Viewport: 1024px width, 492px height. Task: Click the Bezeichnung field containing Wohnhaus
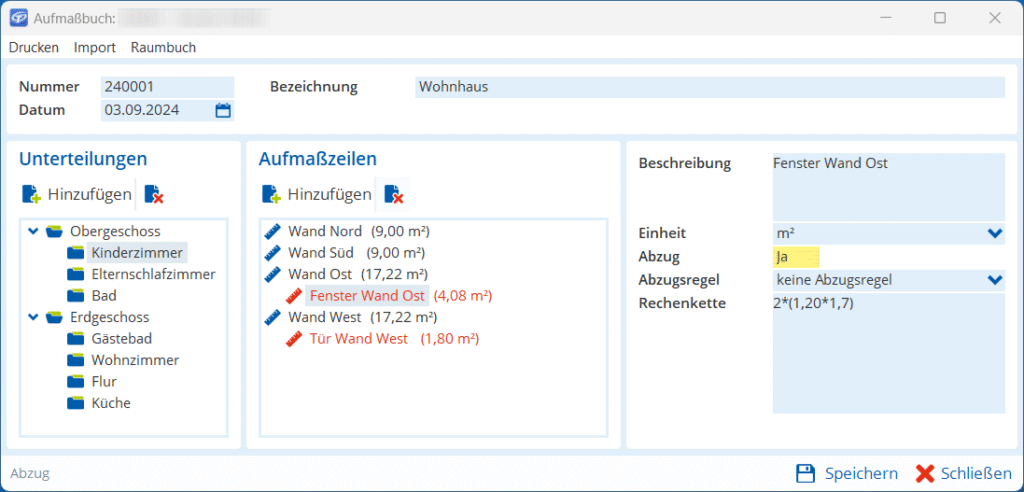(709, 87)
